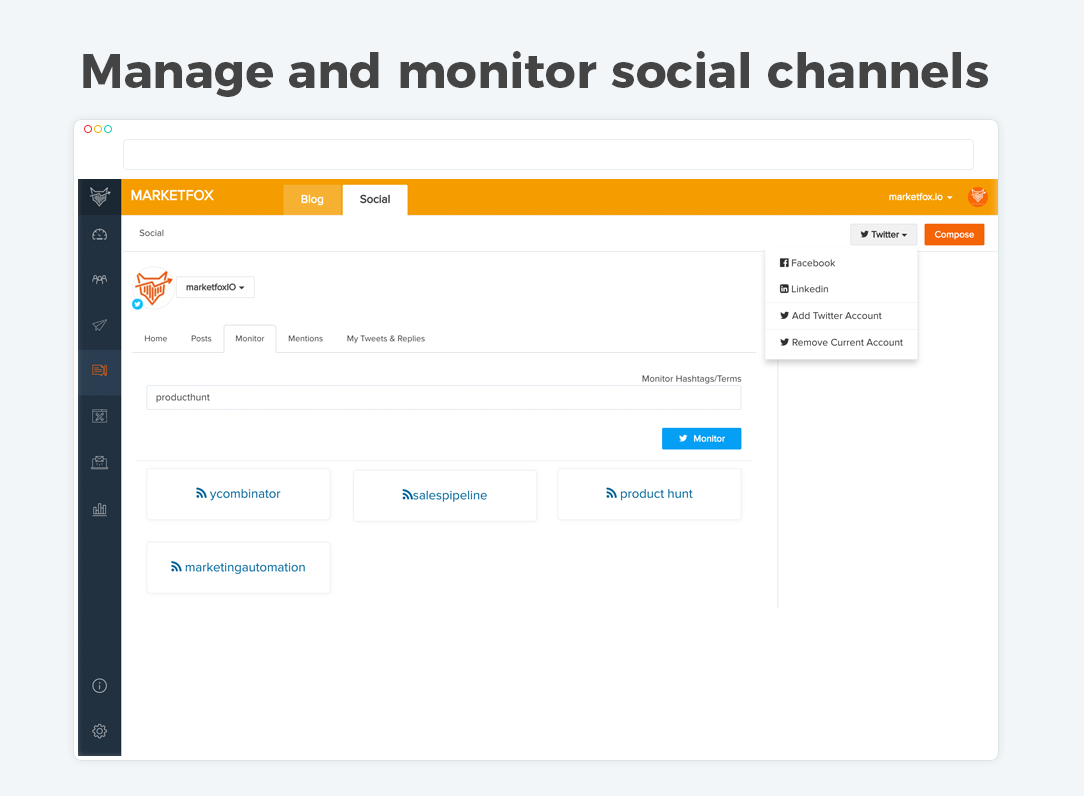
Task: Open the Posts tab
Action: click(201, 339)
